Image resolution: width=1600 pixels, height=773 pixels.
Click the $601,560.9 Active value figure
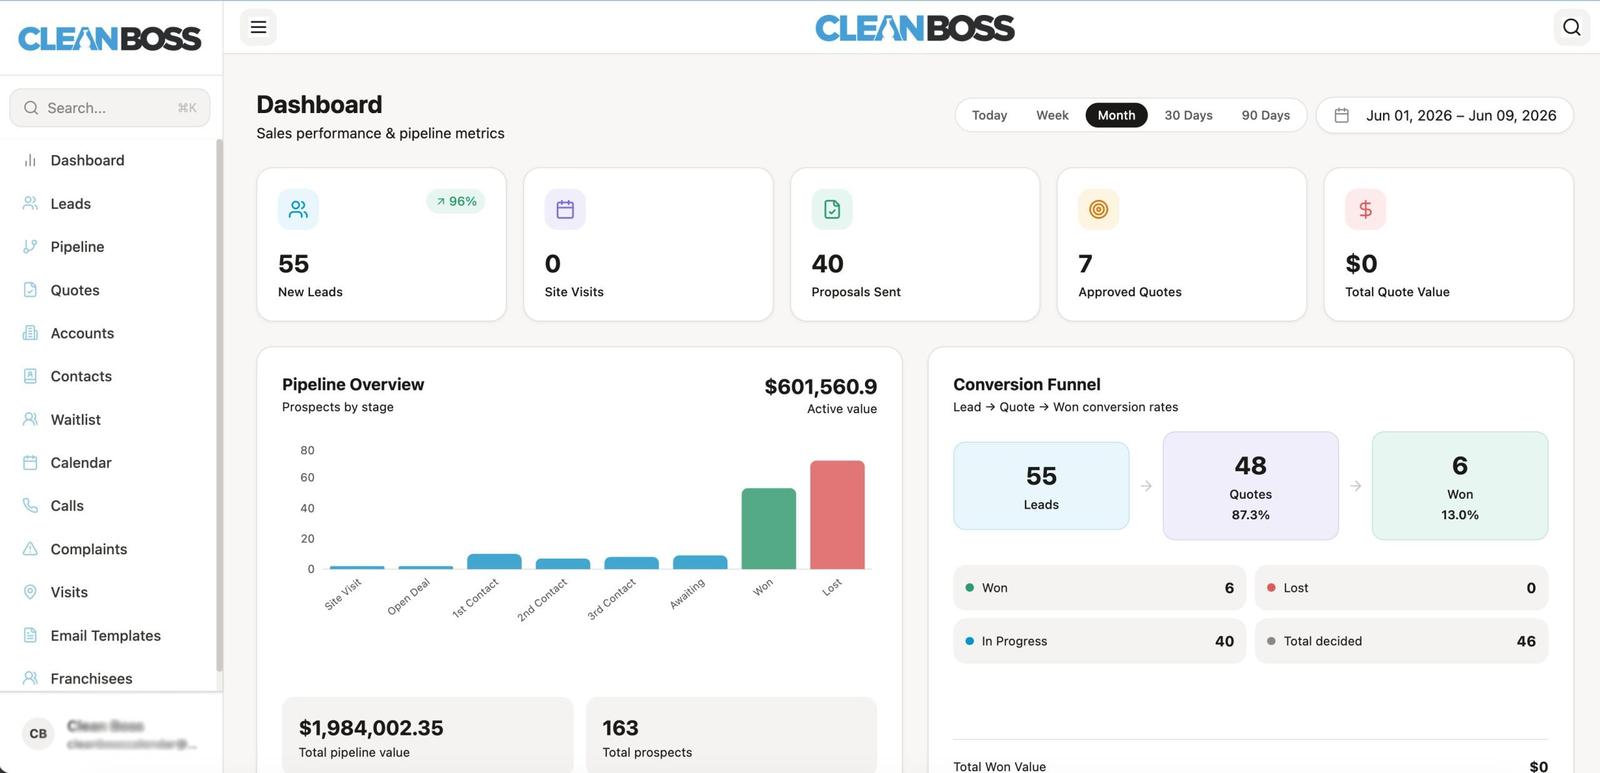click(820, 387)
